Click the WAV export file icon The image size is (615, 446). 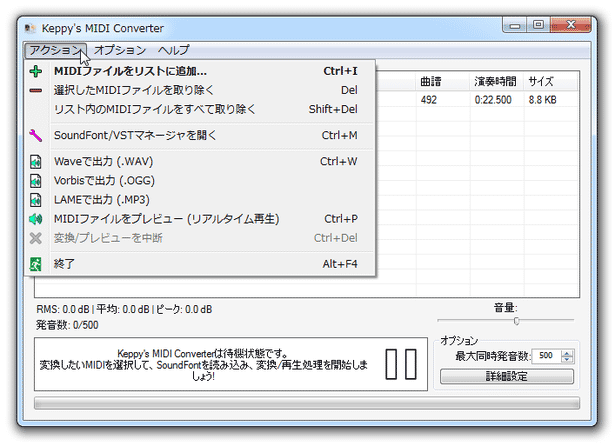(36, 162)
